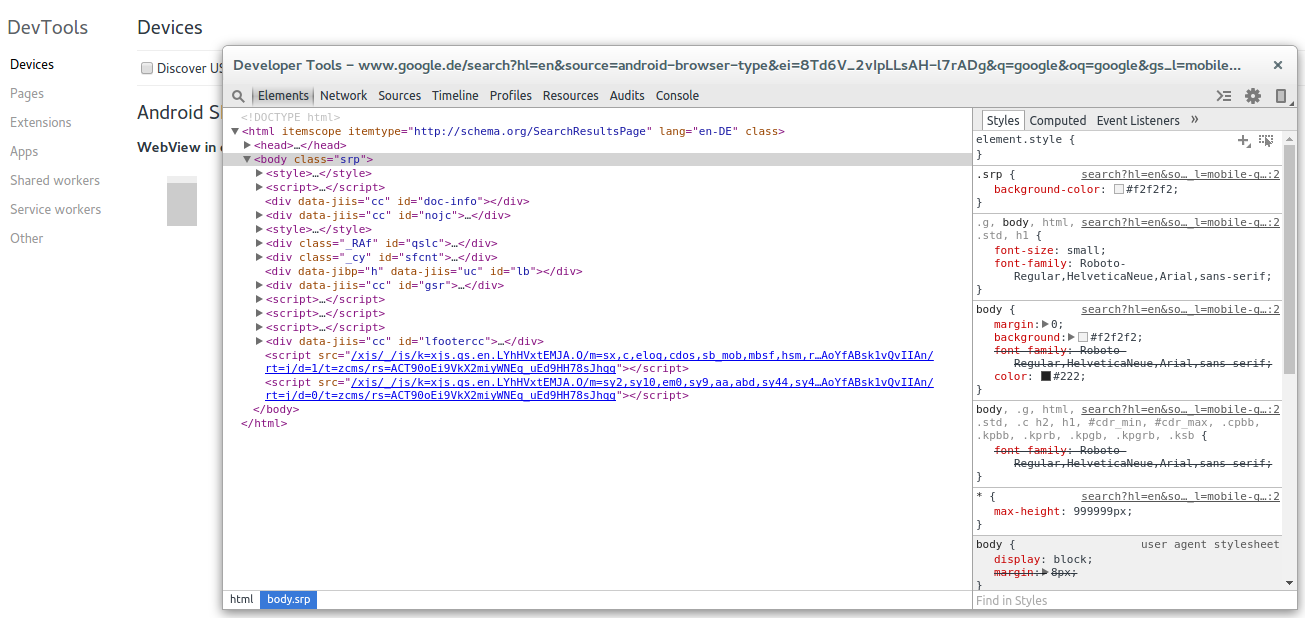Select the DOCTYPE html line
Screen dimensions: 1305x618
coord(290,117)
